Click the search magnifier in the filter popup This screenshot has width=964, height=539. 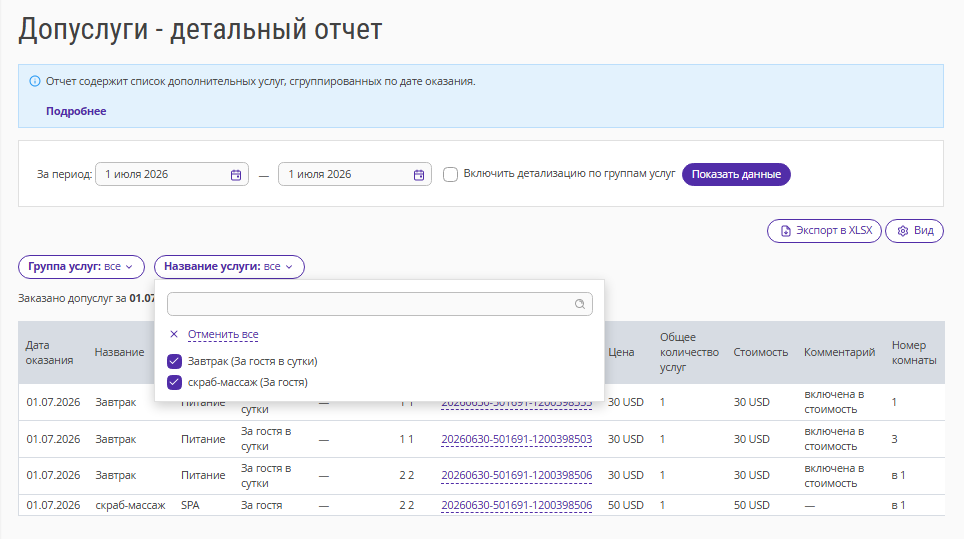tap(580, 304)
